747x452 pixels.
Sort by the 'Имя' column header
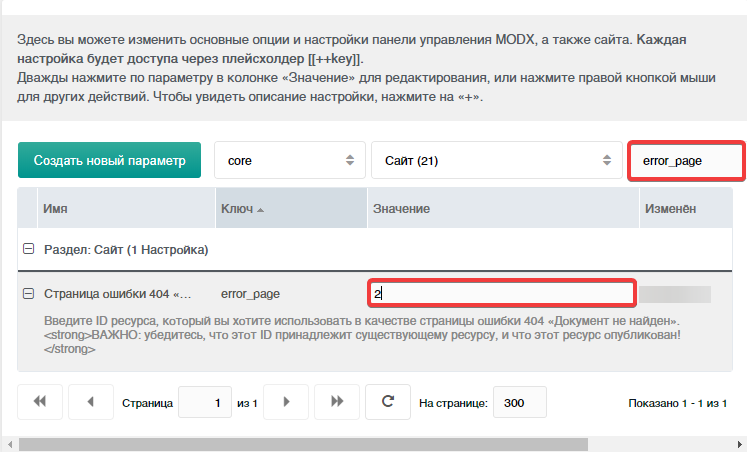pos(55,208)
